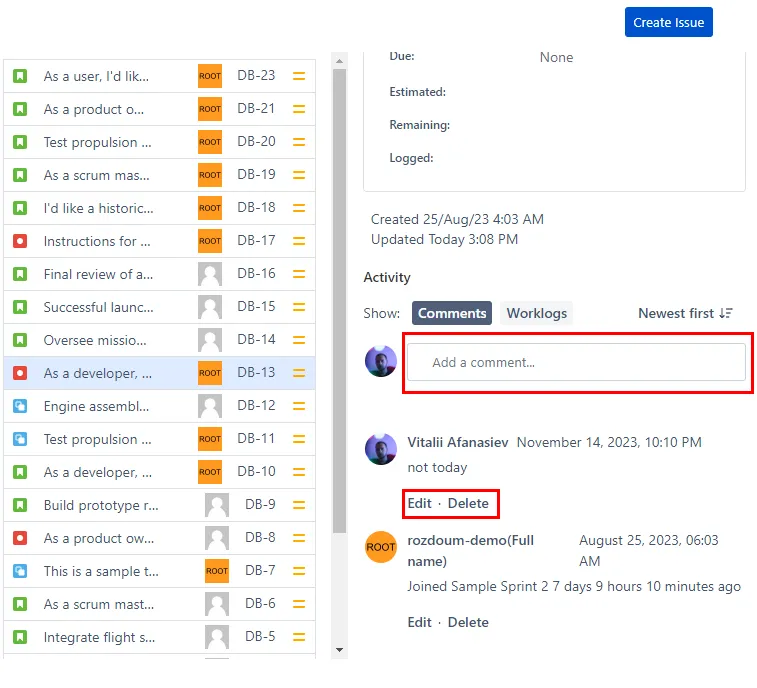Screen dimensions: 757x688
Task: Click the bug icon of DB-8
Action: [x=20, y=538]
